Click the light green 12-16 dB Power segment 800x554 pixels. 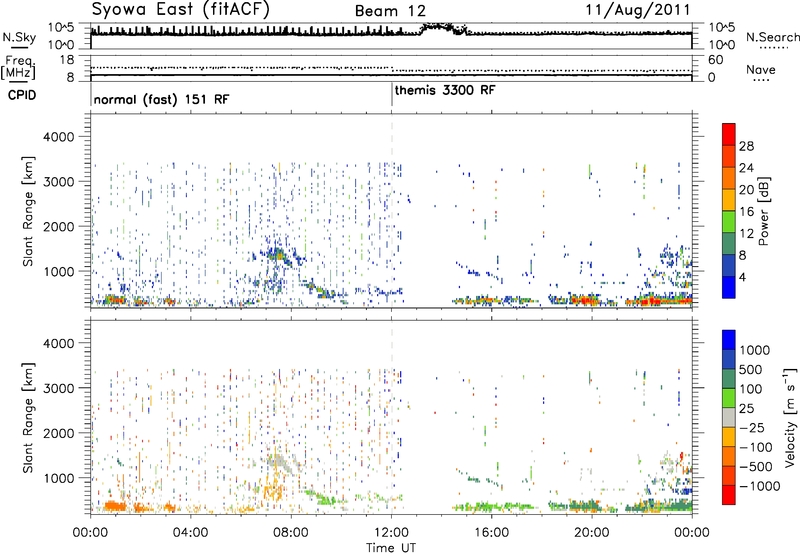click(729, 221)
